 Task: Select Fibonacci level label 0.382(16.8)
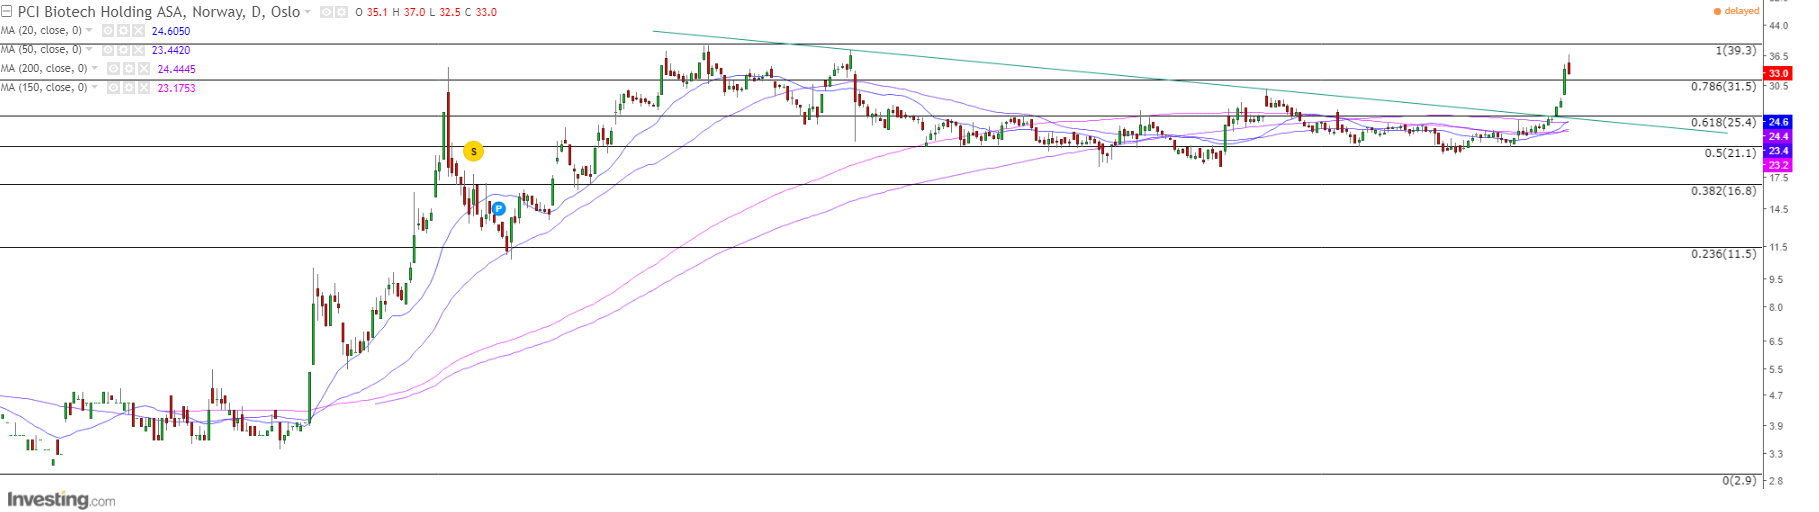(x=1723, y=190)
